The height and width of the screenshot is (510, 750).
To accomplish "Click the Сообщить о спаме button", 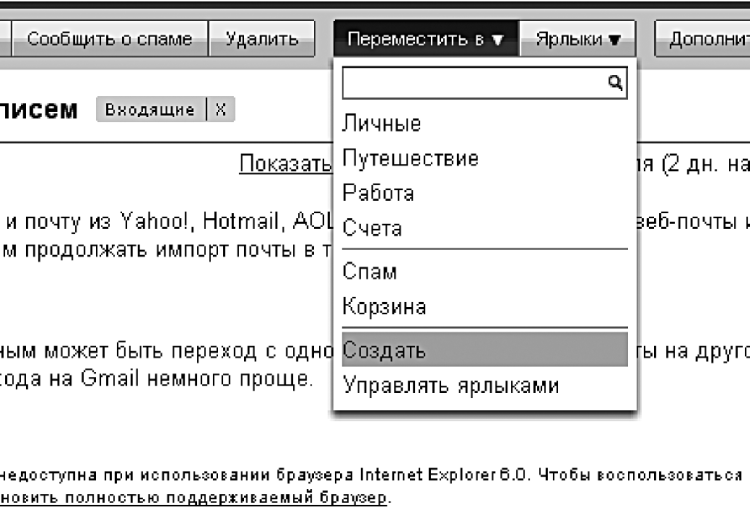I will 109,39.
